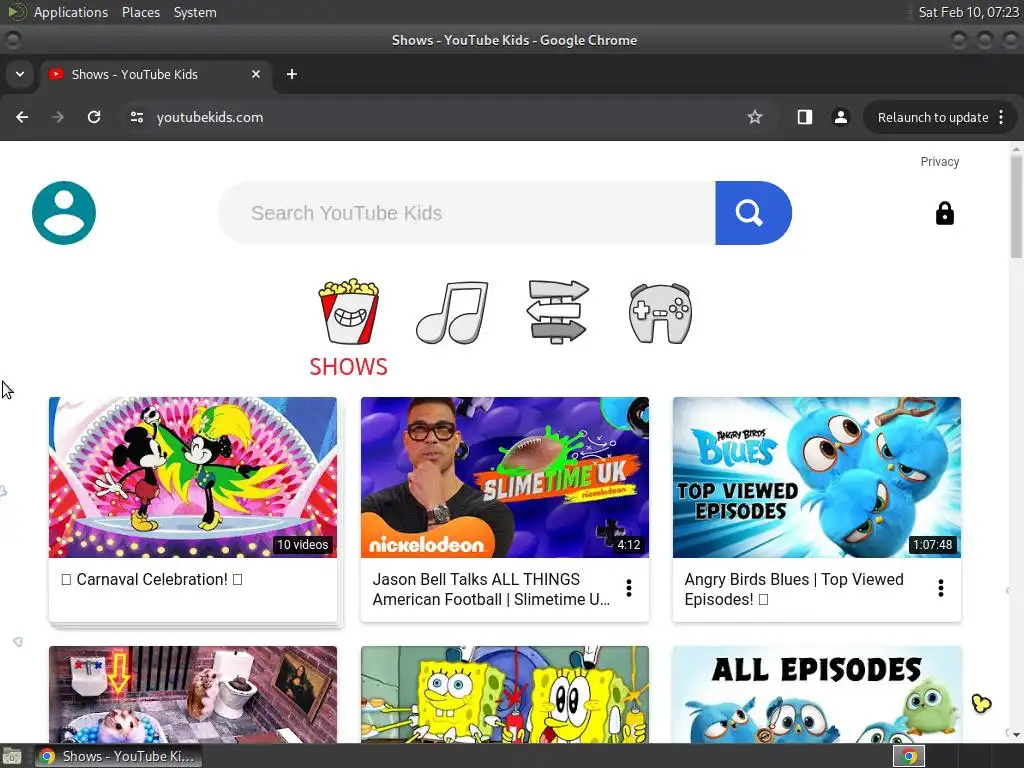The image size is (1024, 768).
Task: Focus the Search YouTube Kids field
Action: click(x=466, y=213)
